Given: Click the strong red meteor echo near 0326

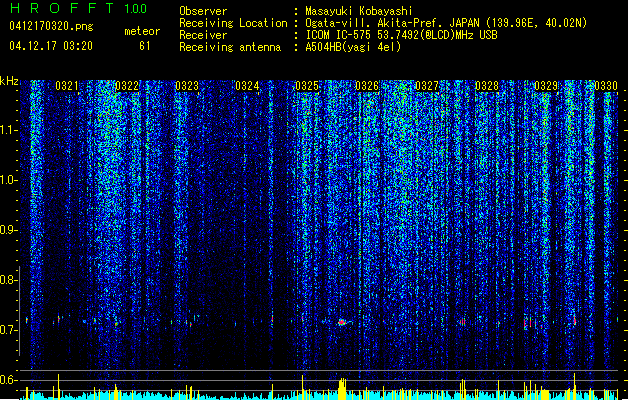Looking at the screenshot, I should point(342,322).
